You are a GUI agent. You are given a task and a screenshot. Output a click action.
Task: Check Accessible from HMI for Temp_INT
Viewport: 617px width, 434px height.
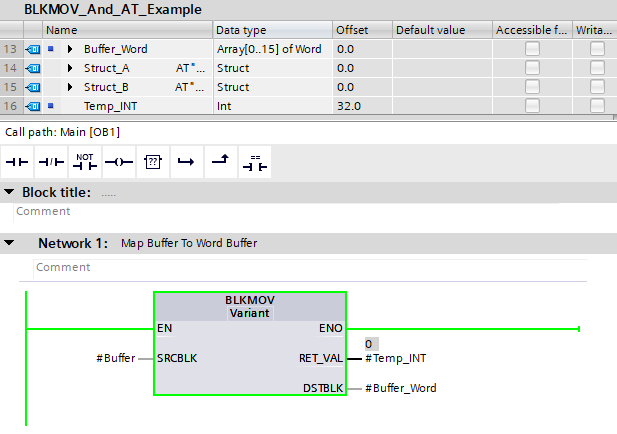(x=533, y=105)
